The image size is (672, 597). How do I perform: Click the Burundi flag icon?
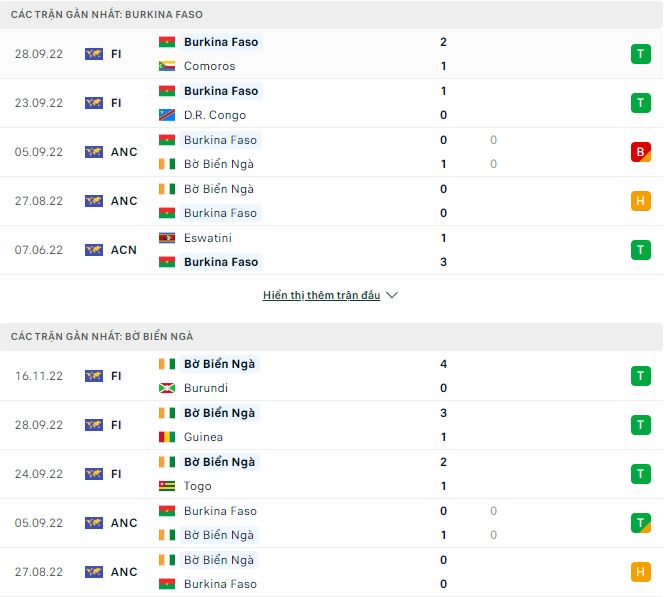pos(168,388)
